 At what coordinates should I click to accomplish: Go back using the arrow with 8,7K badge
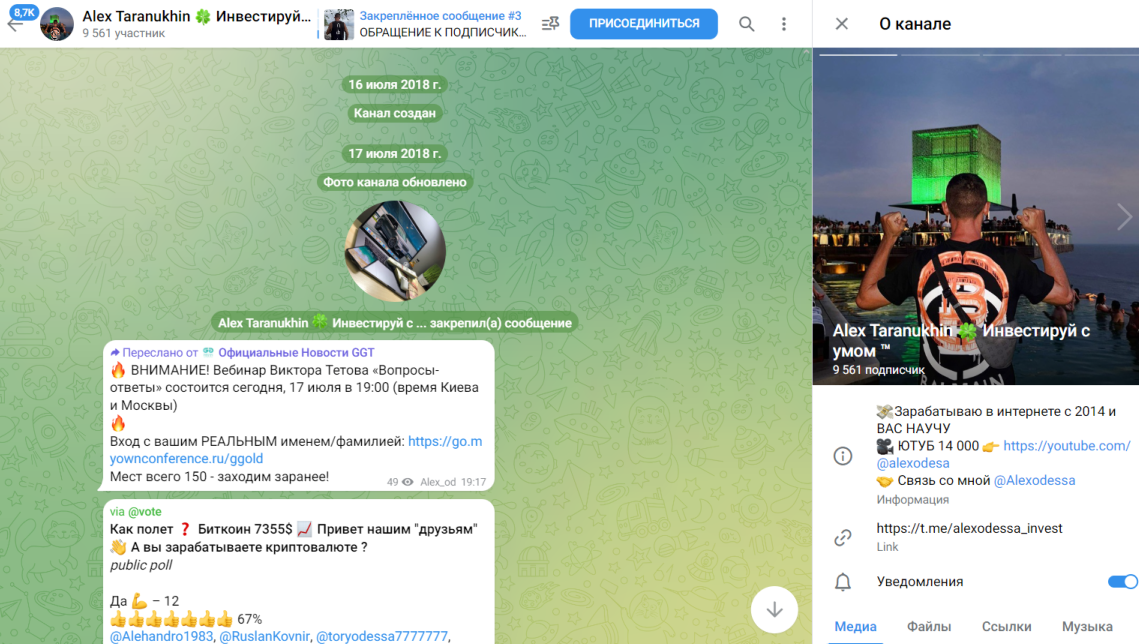click(x=15, y=23)
